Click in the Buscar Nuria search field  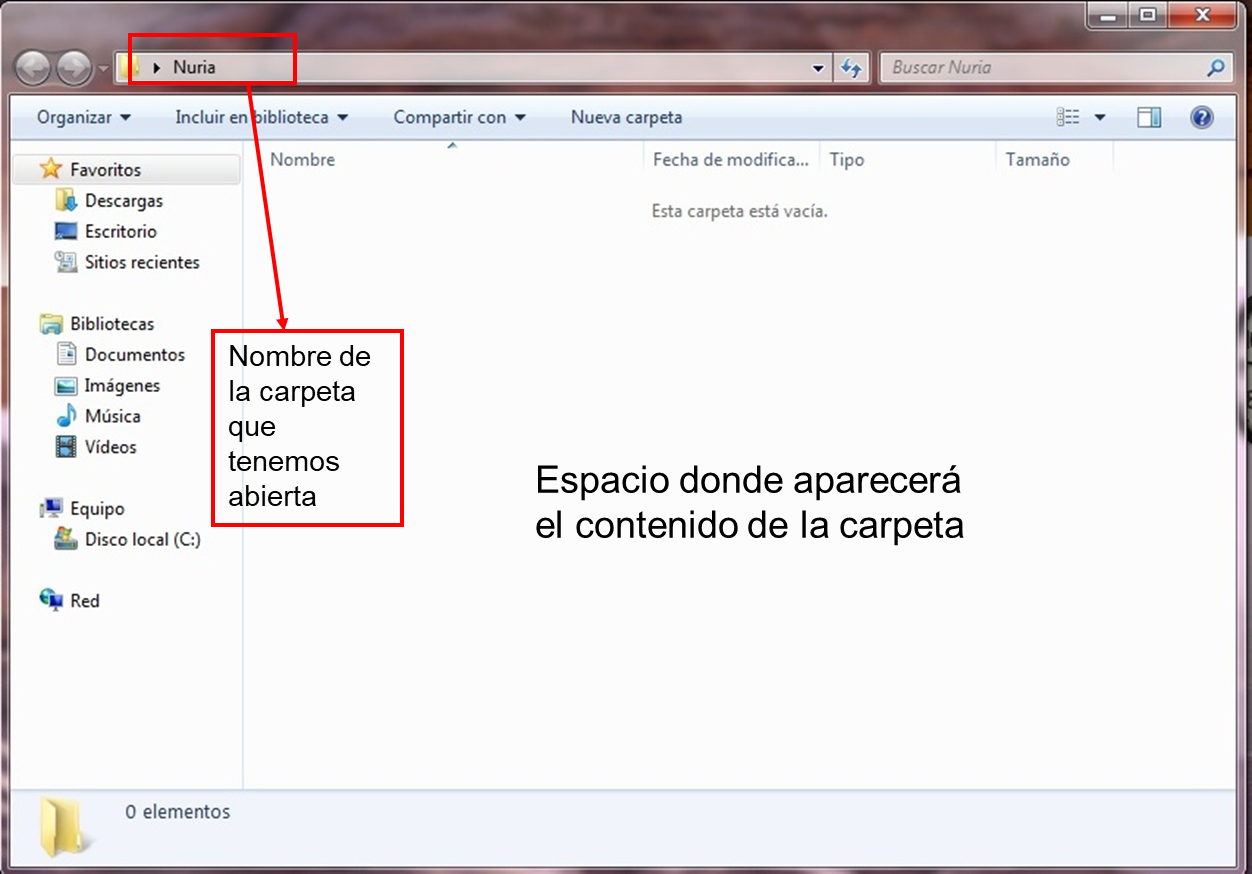(1040, 68)
